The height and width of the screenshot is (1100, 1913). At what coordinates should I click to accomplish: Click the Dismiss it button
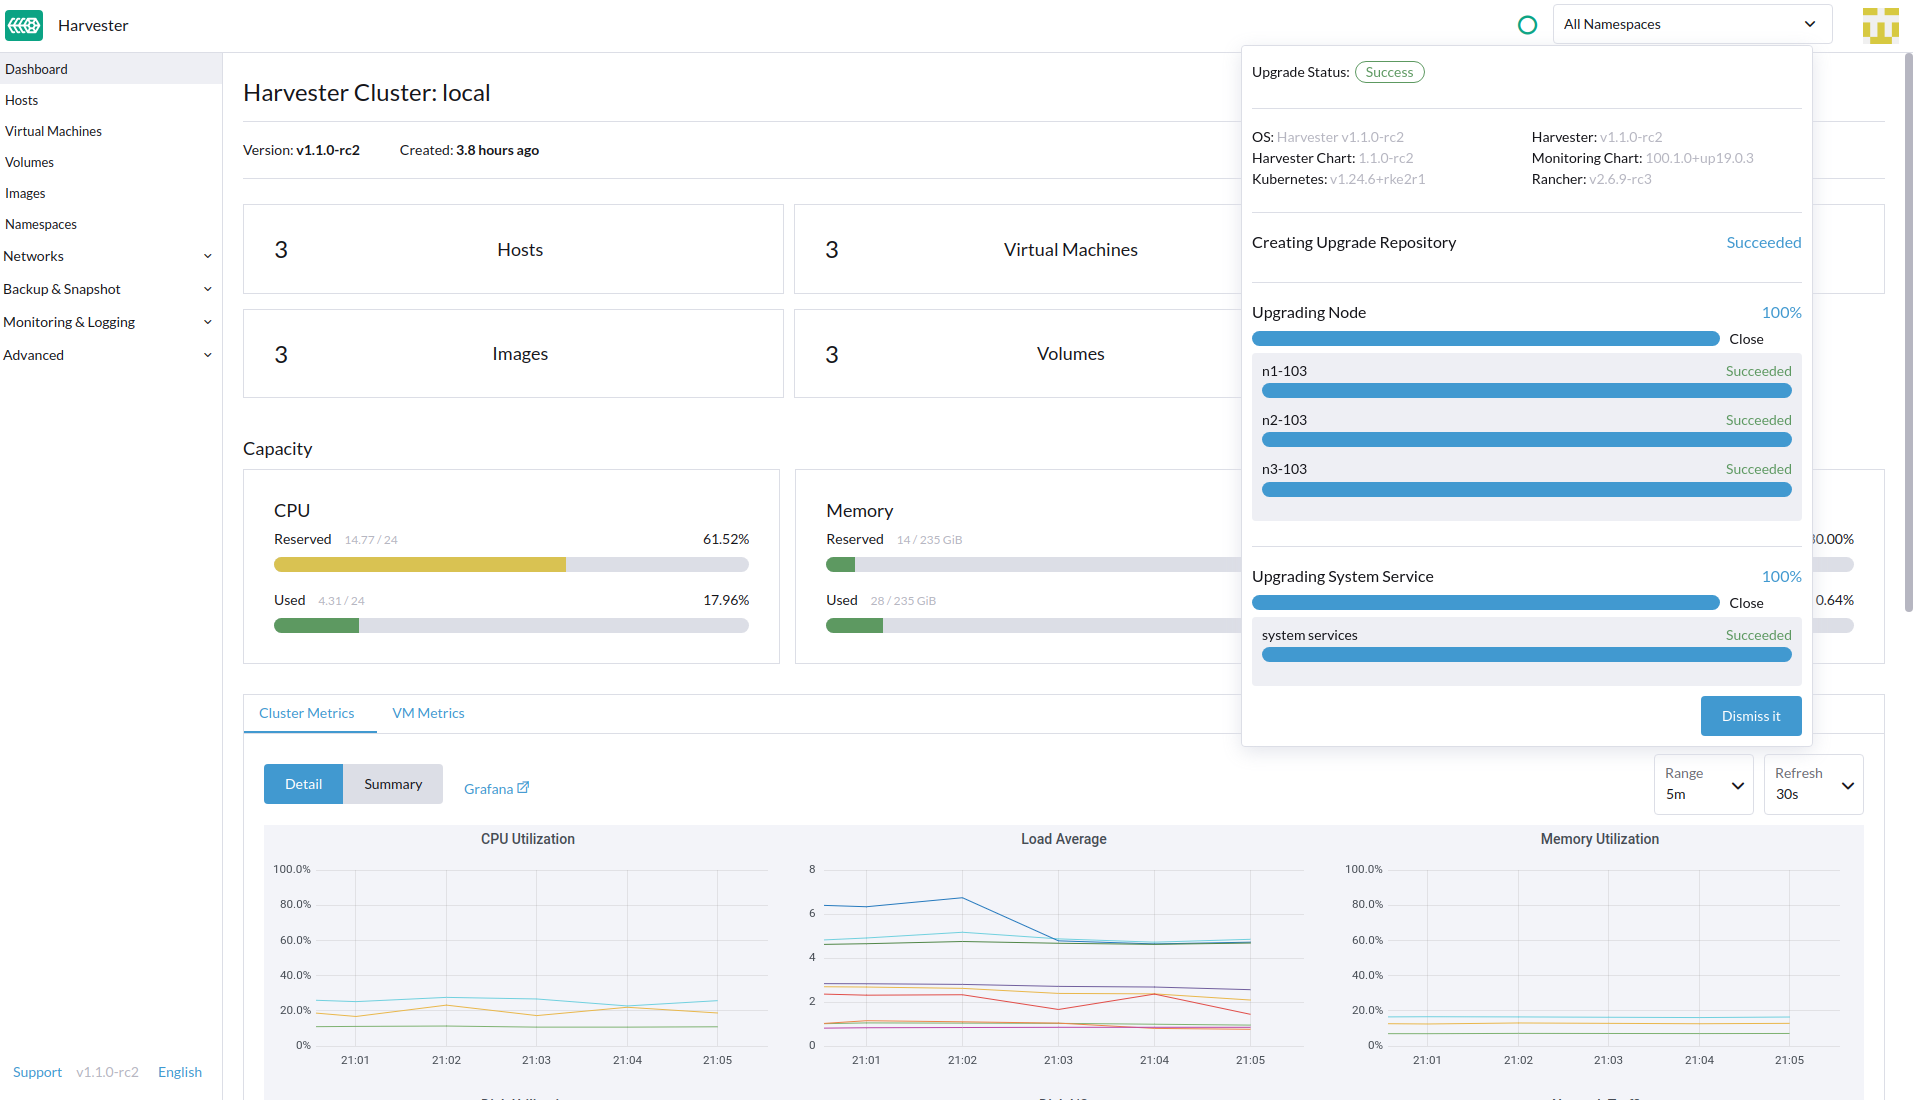[x=1751, y=716]
